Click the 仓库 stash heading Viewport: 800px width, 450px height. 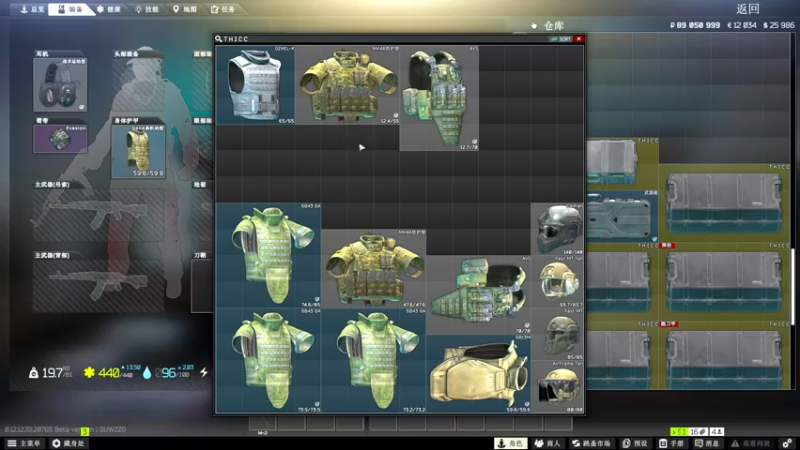pos(554,26)
